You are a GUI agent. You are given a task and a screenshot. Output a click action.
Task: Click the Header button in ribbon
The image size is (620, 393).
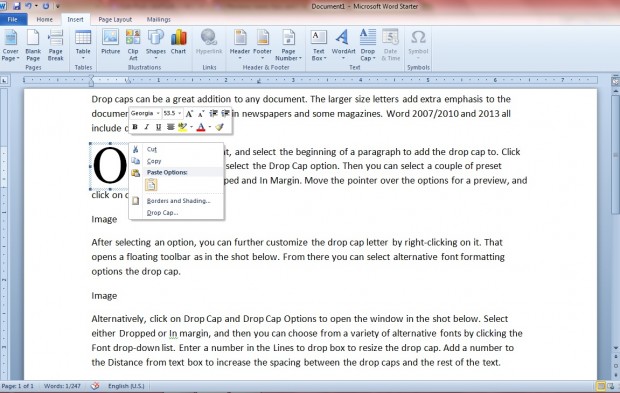[x=240, y=45]
